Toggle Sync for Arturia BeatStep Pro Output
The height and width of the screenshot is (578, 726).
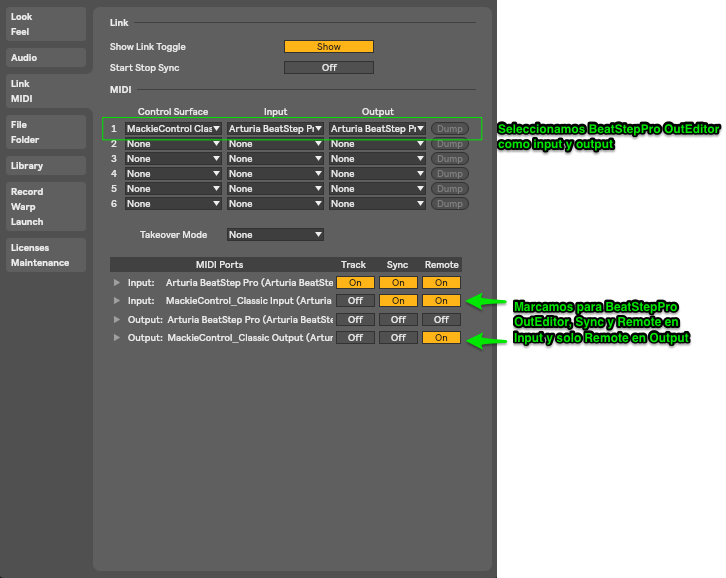pyautogui.click(x=398, y=320)
